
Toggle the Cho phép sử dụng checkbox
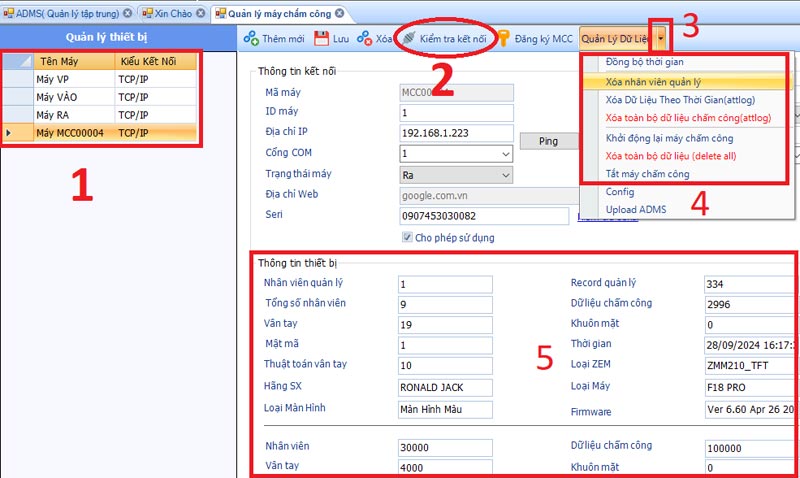coord(407,238)
